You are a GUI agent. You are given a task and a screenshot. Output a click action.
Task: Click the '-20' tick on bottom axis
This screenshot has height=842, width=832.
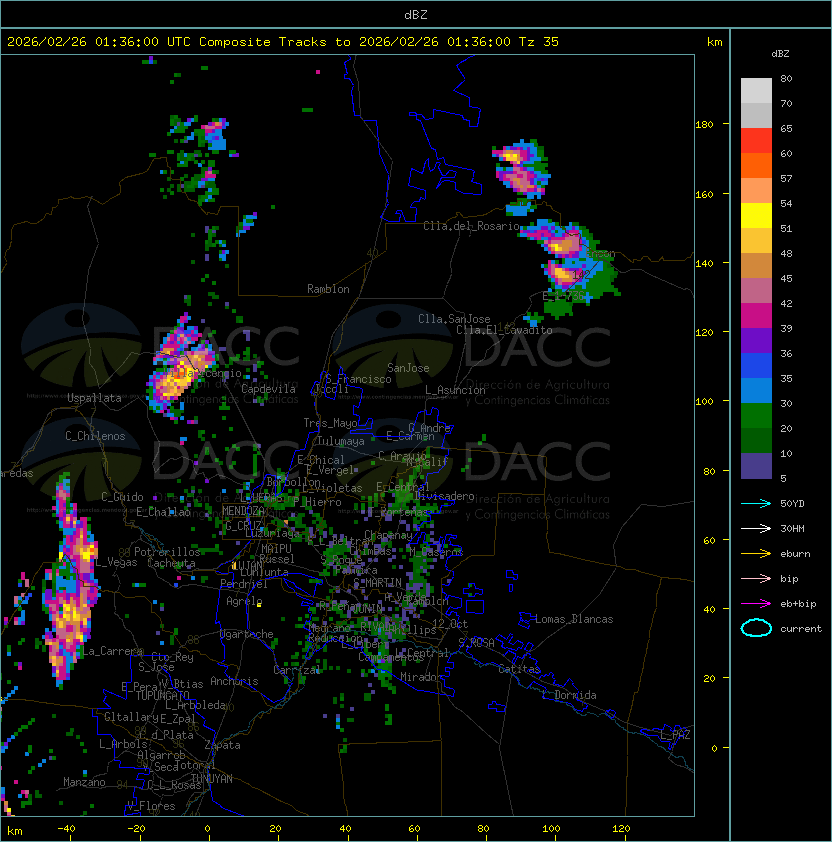(x=136, y=829)
